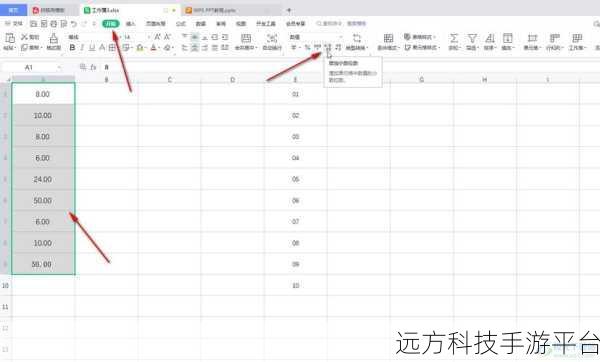Select the cell containing 50.00
This screenshot has width=600, height=362.
[43, 201]
